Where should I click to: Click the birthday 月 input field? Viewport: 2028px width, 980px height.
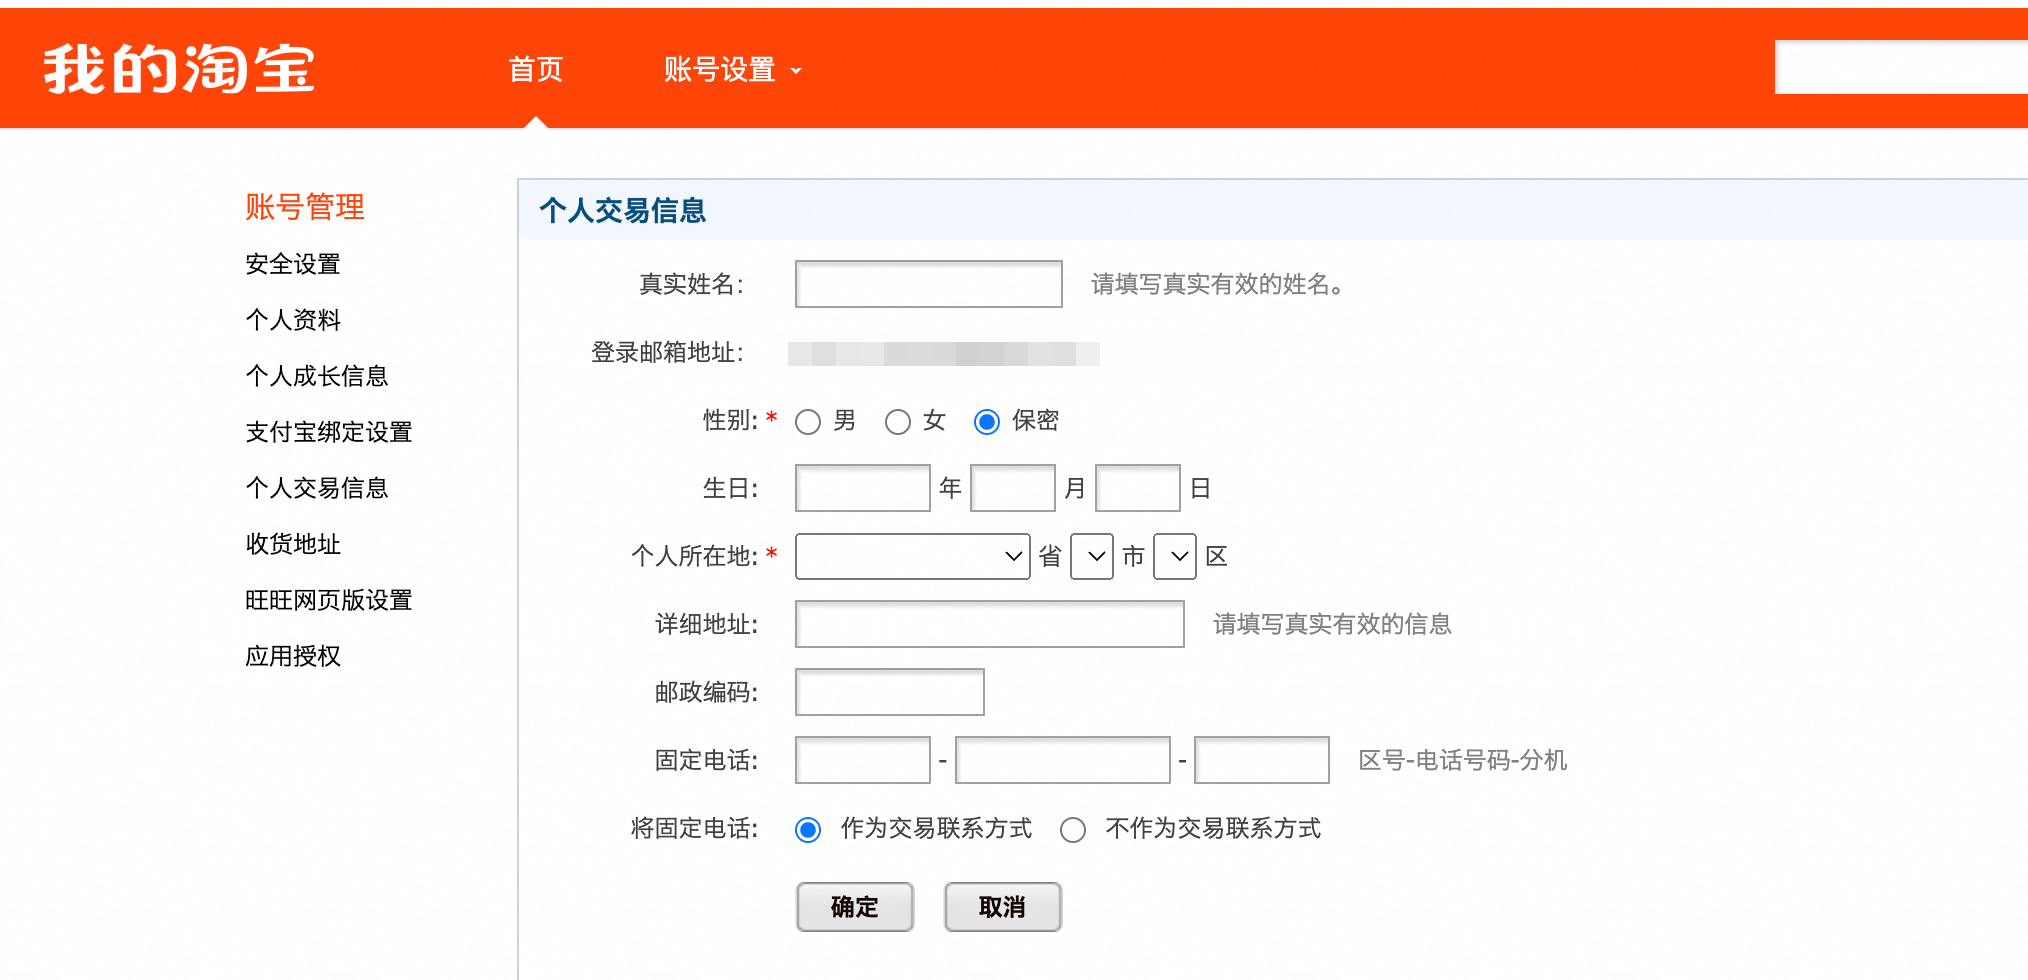click(x=1012, y=488)
